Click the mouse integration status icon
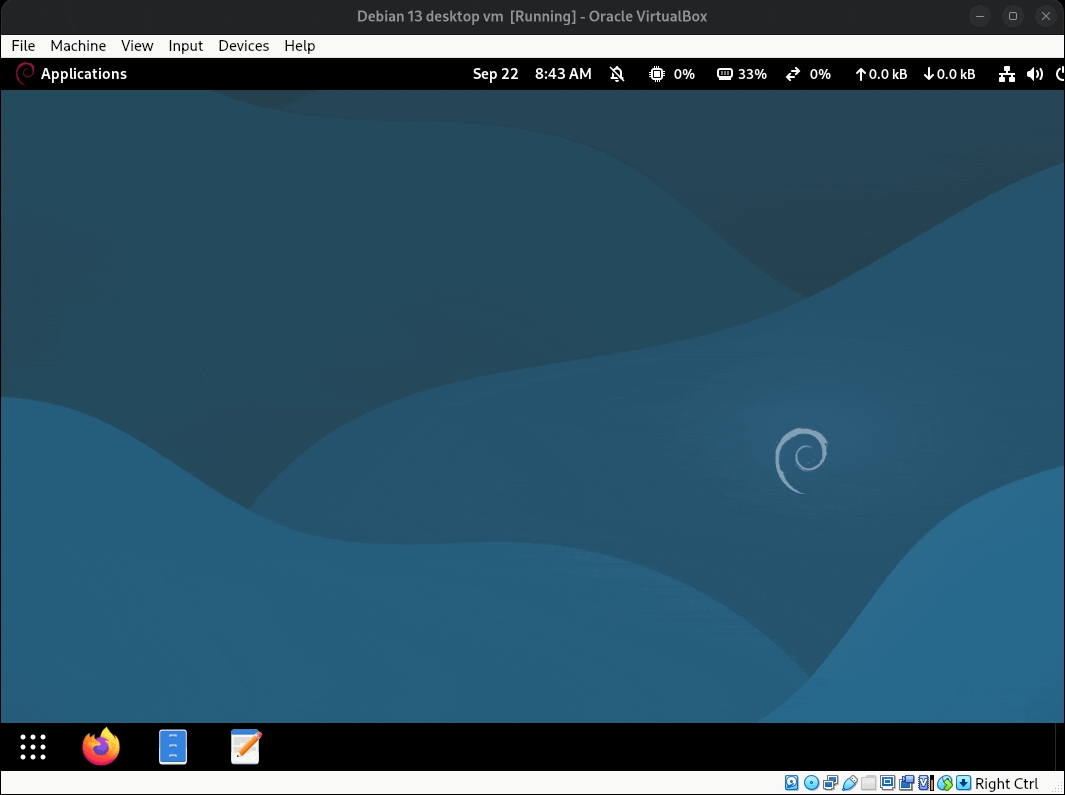 [x=945, y=783]
